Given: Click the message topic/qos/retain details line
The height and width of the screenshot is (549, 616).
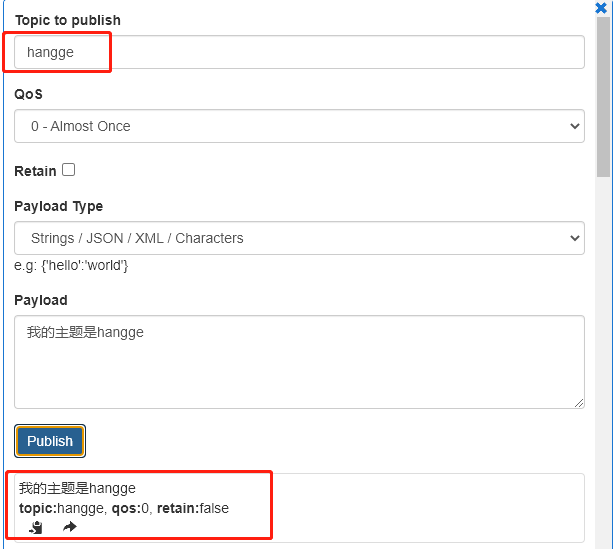Looking at the screenshot, I should 124,508.
